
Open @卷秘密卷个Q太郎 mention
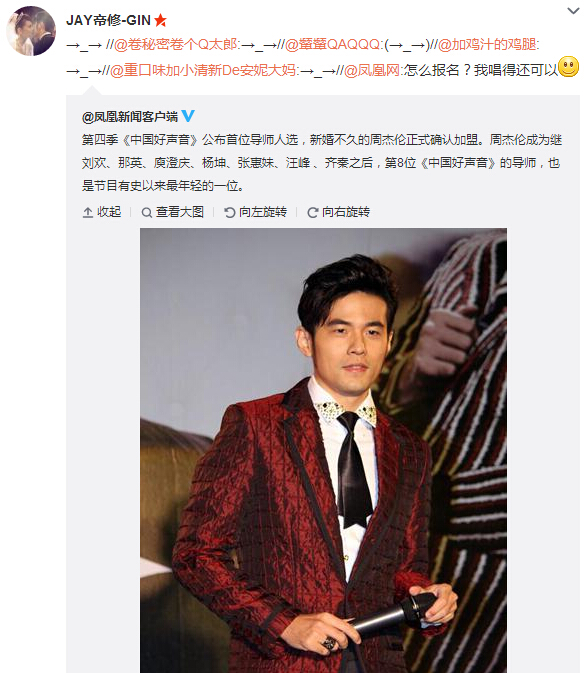(x=175, y=44)
